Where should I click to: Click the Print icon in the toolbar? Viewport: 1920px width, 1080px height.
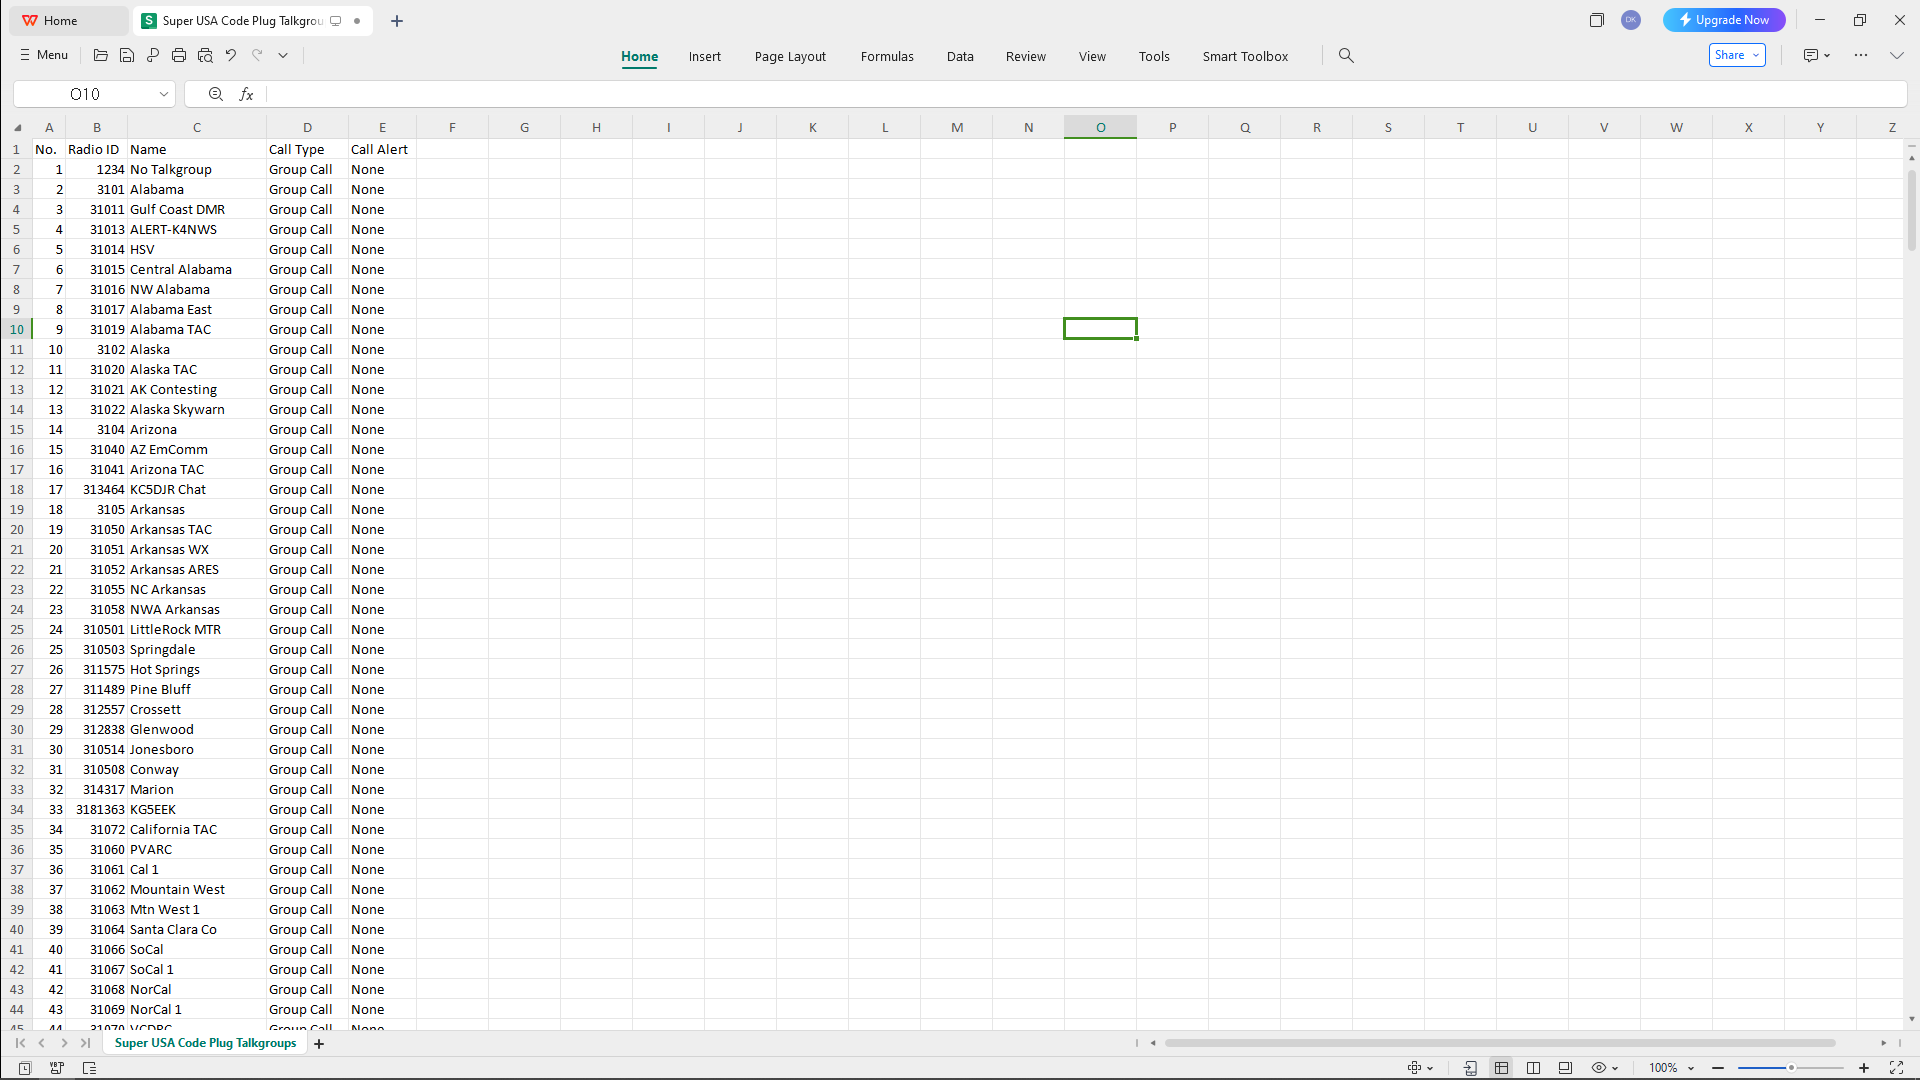179,56
